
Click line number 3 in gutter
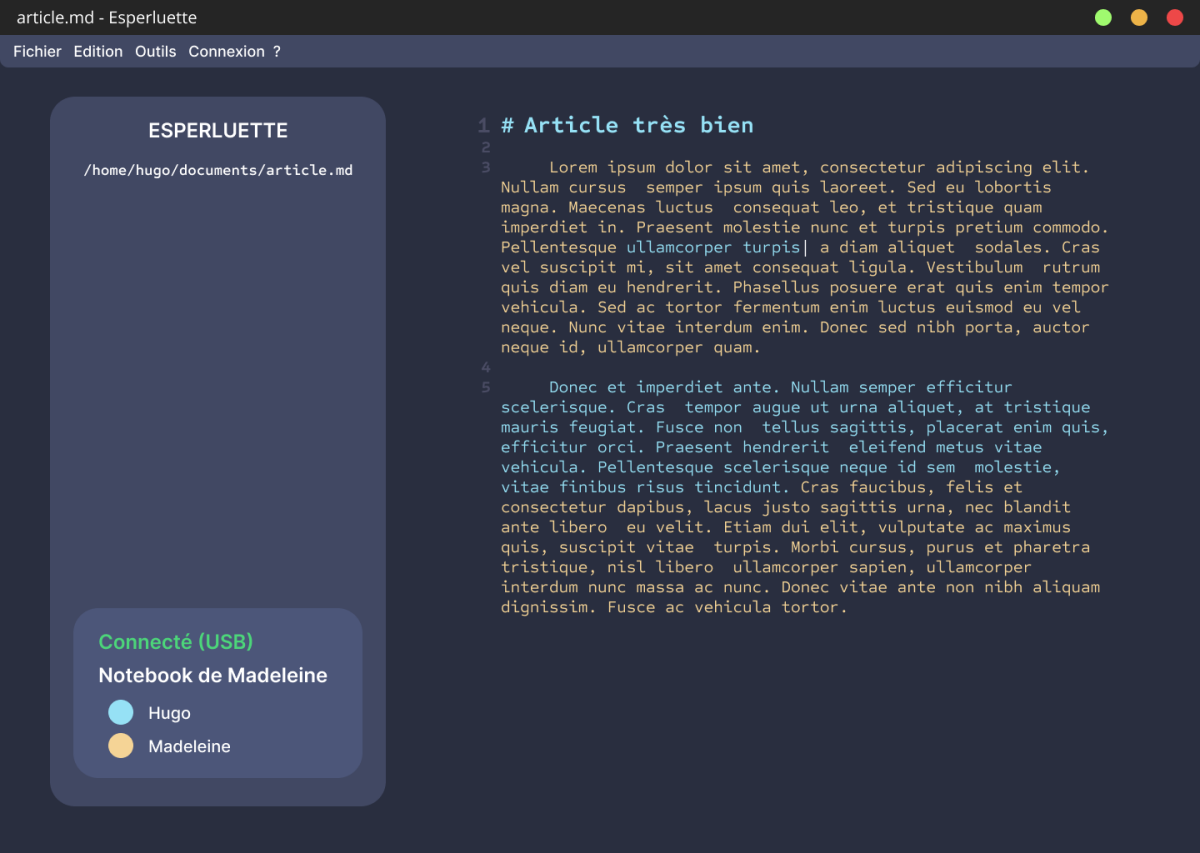pos(485,167)
